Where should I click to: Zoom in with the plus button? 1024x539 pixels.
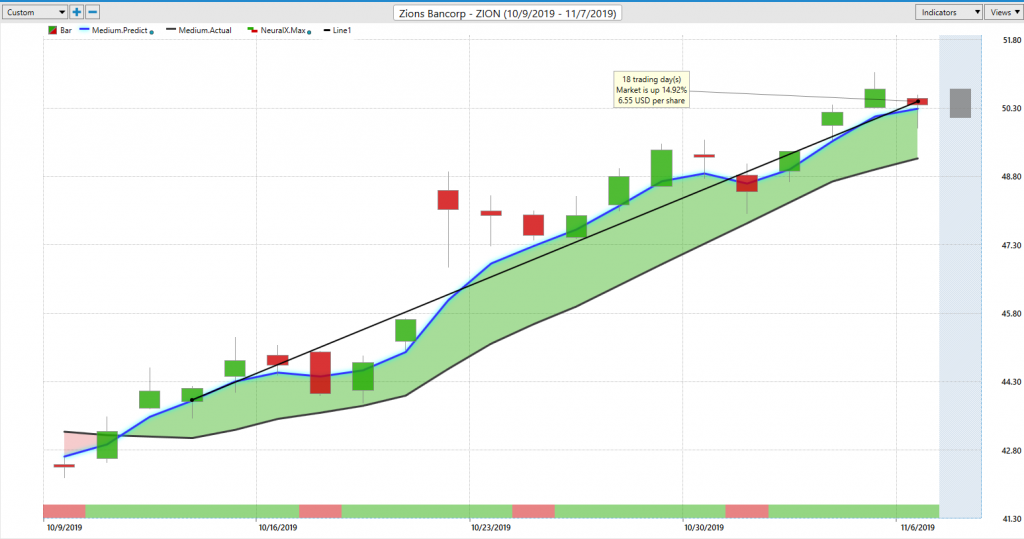point(76,12)
